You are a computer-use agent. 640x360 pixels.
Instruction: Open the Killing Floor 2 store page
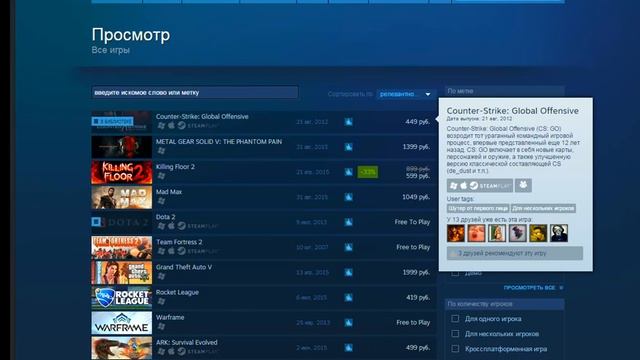click(x=175, y=167)
